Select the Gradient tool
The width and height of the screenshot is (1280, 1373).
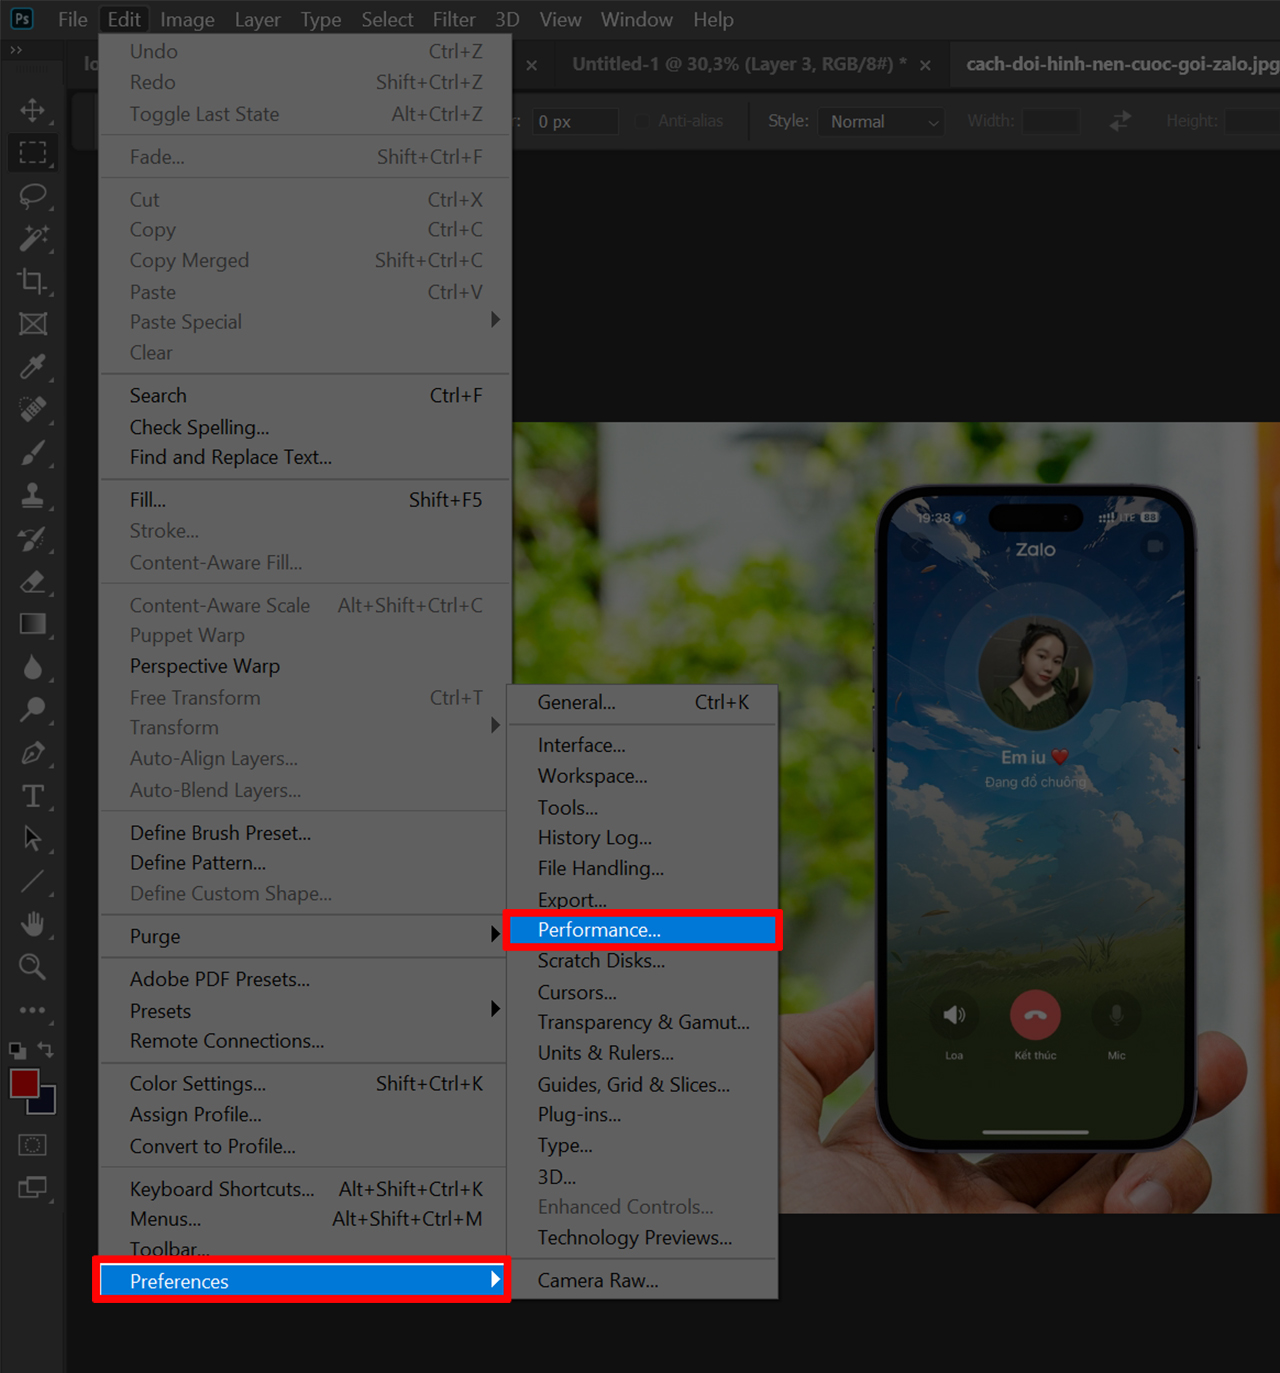pyautogui.click(x=33, y=625)
